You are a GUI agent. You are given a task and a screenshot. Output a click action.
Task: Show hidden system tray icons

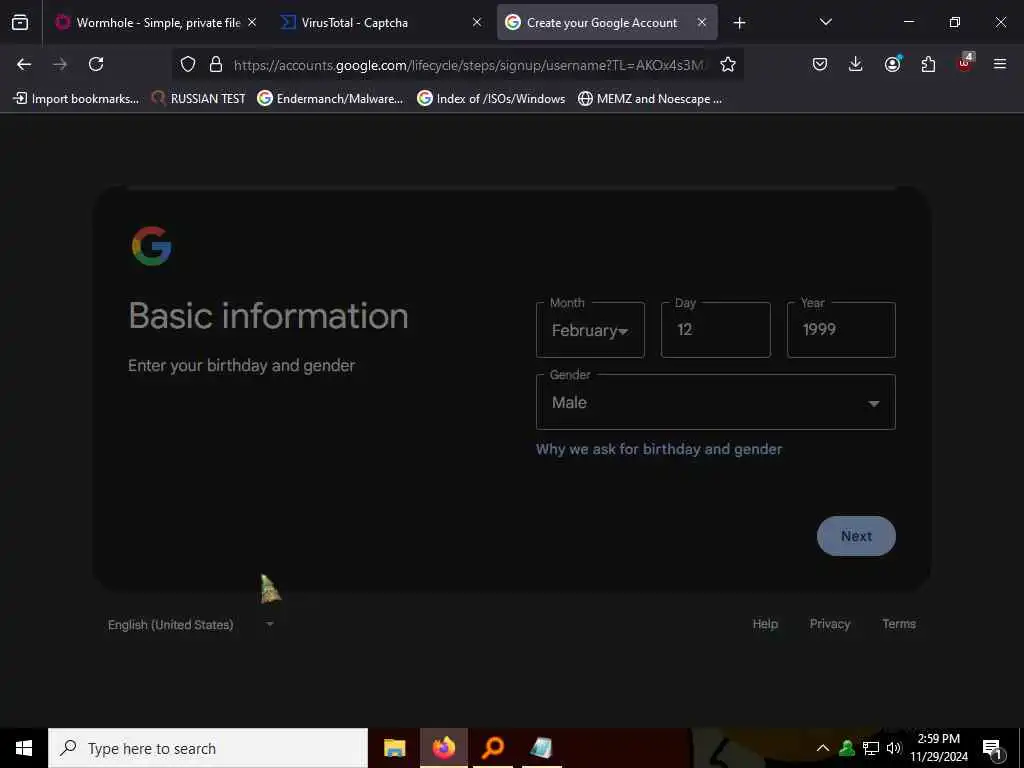click(823, 748)
